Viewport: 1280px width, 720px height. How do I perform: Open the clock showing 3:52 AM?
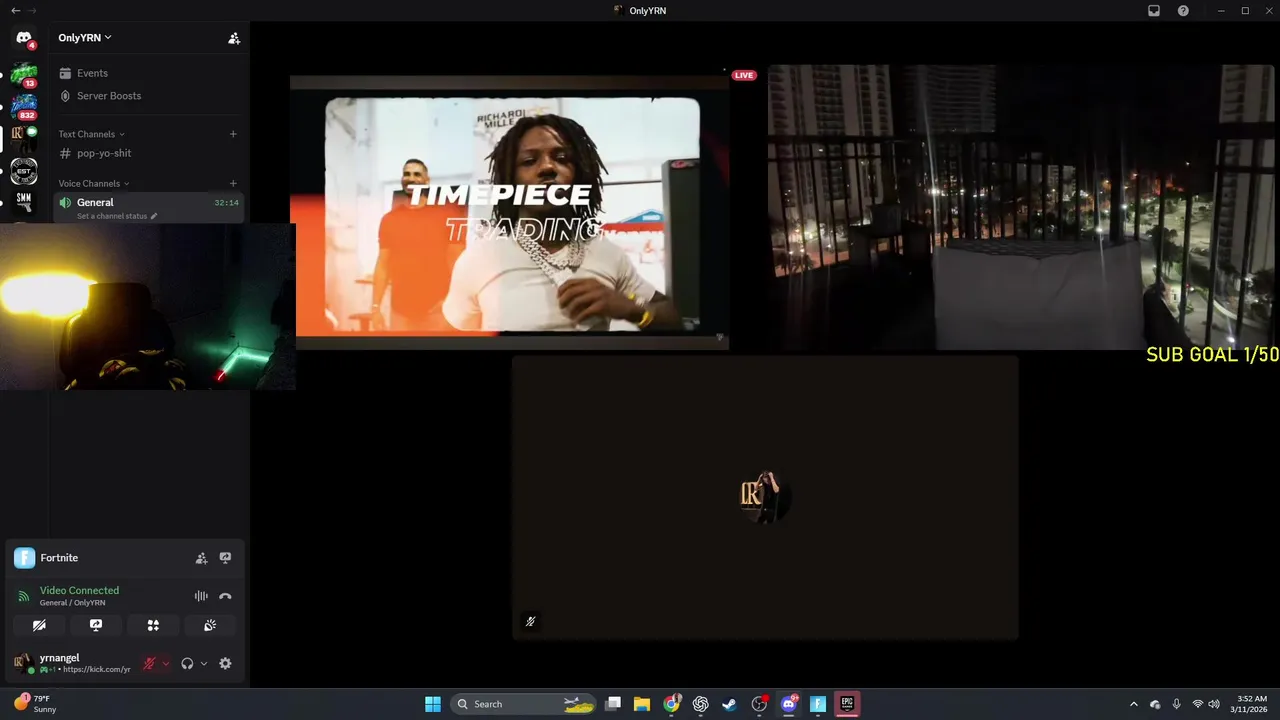[x=1250, y=704]
